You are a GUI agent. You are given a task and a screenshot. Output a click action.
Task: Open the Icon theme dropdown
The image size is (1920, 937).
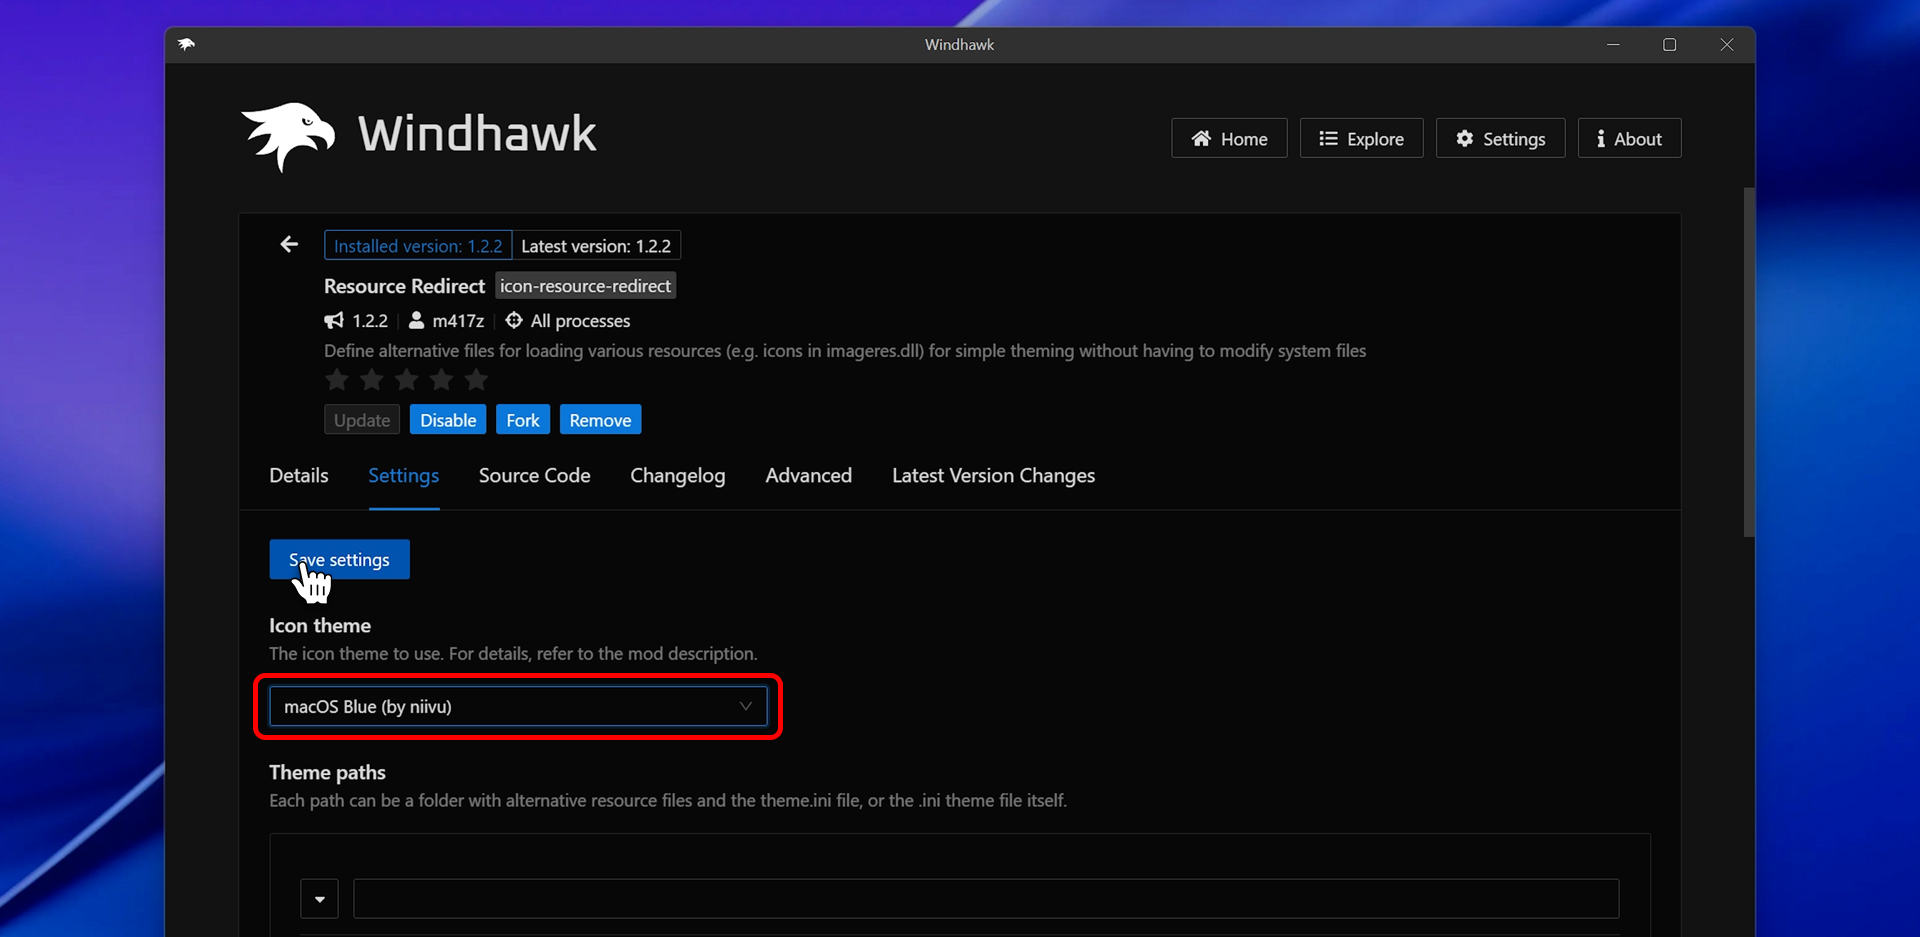click(517, 706)
